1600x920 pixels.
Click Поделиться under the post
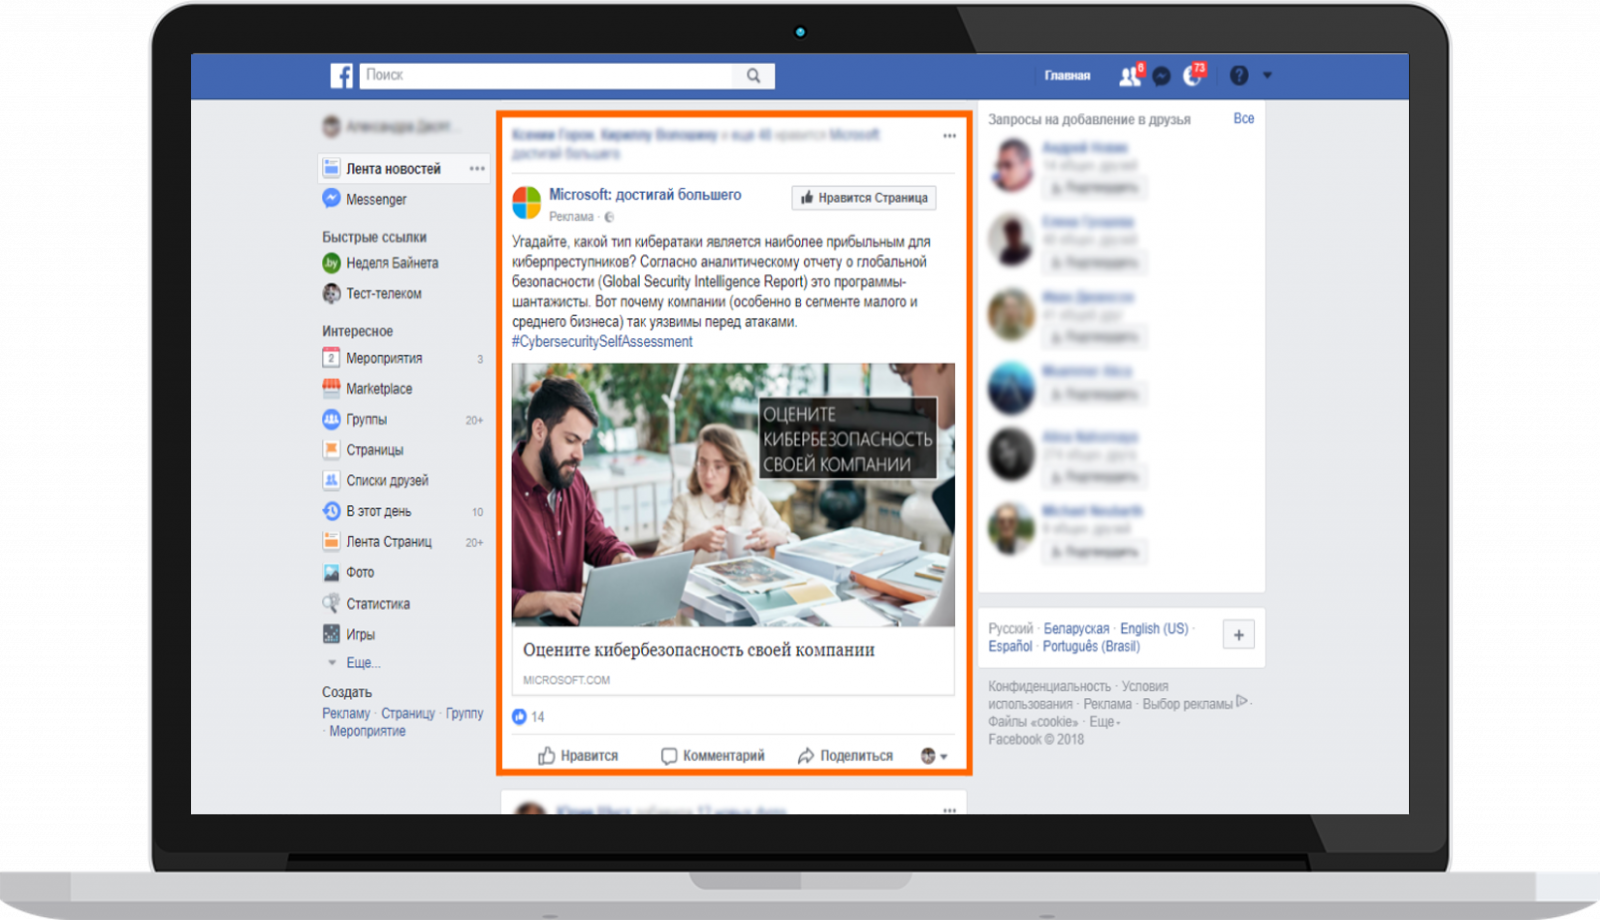pyautogui.click(x=845, y=756)
